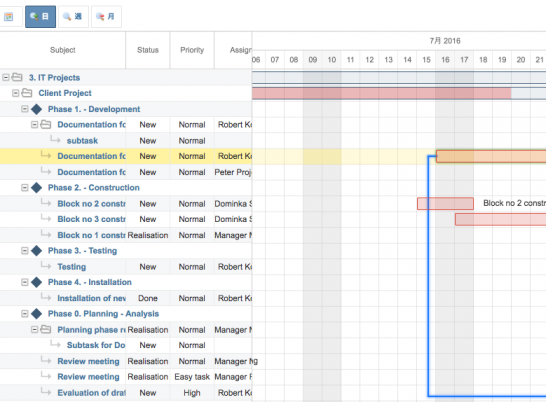The height and width of the screenshot is (402, 546).
Task: Click 'Realisation' status of Block no 1
Action: pos(148,235)
